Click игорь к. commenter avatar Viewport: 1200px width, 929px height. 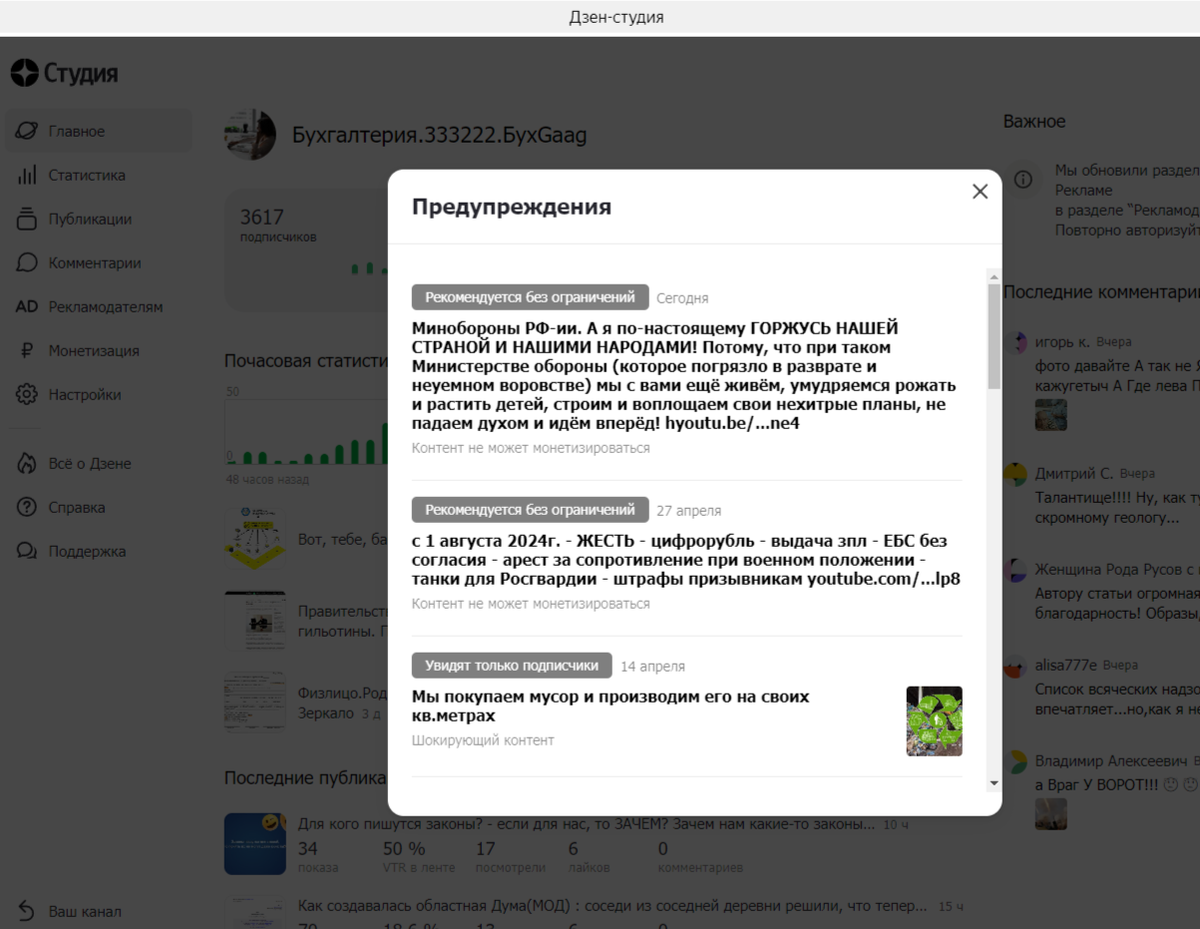[x=1016, y=342]
